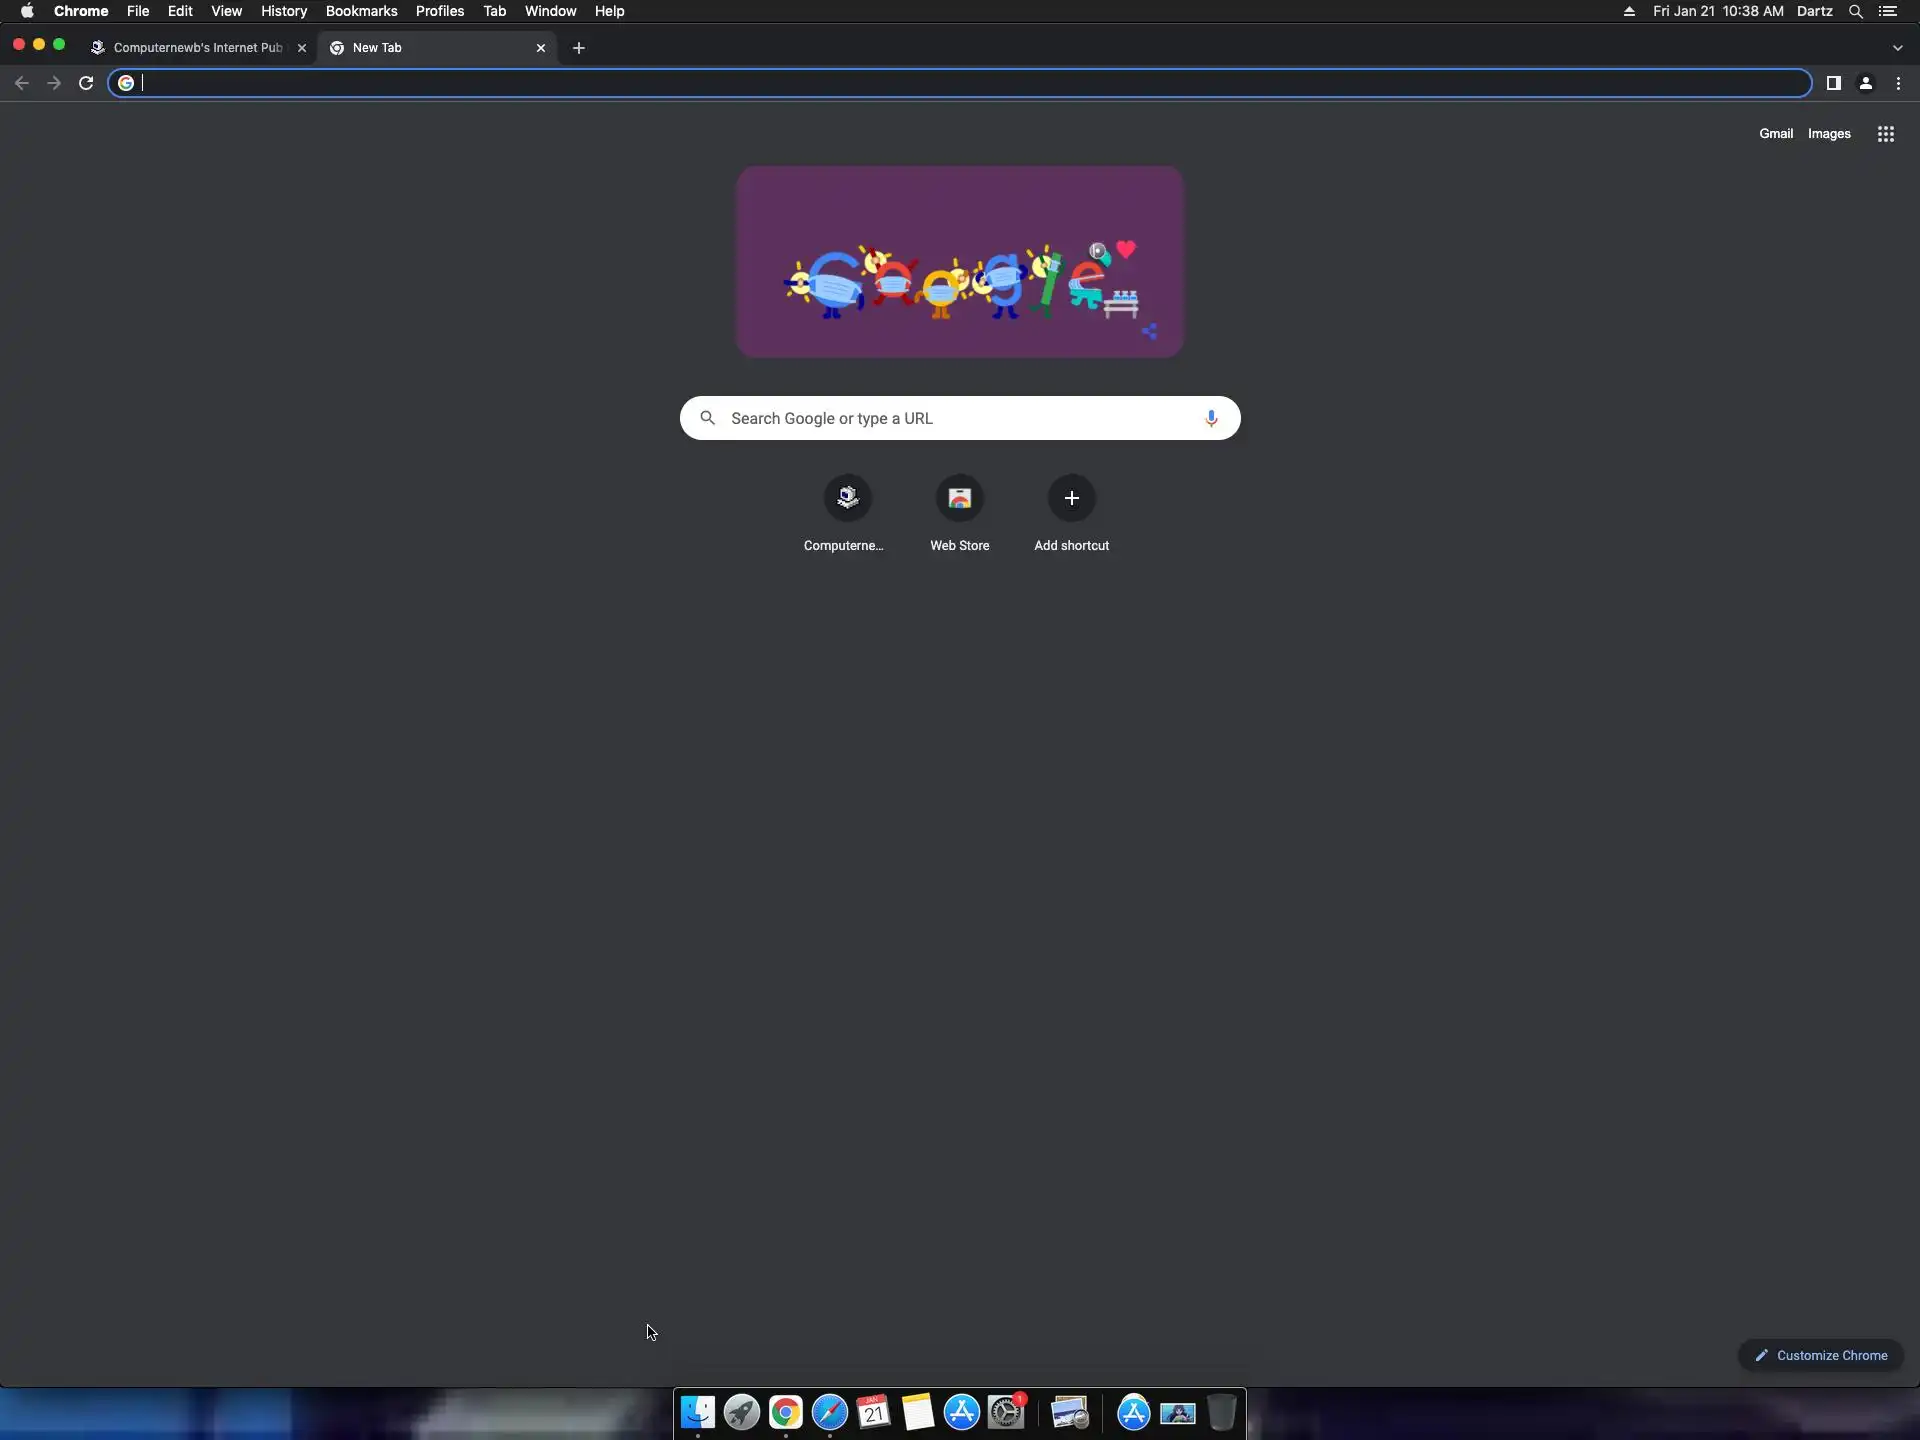Image resolution: width=1920 pixels, height=1440 pixels.
Task: Open the History menu
Action: tap(283, 11)
